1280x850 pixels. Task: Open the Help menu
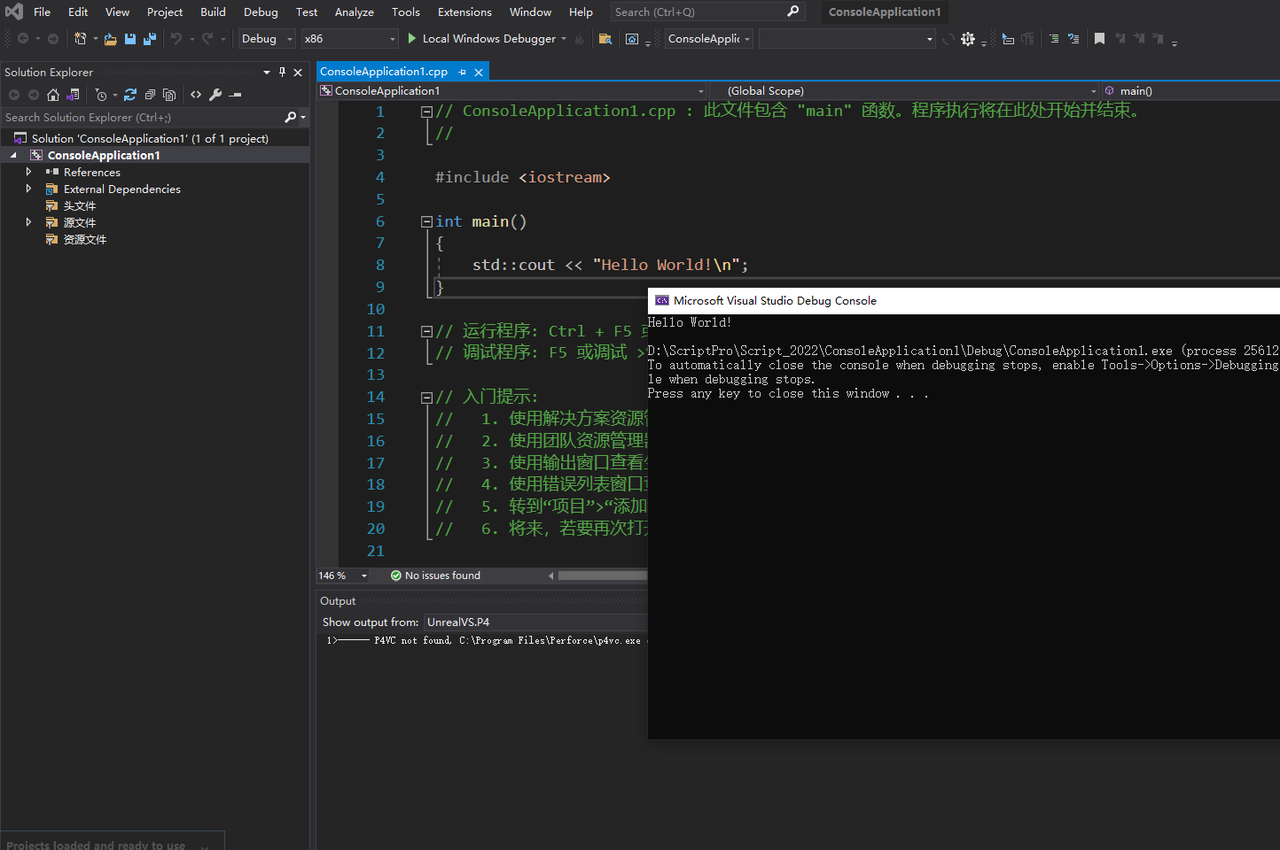point(581,12)
